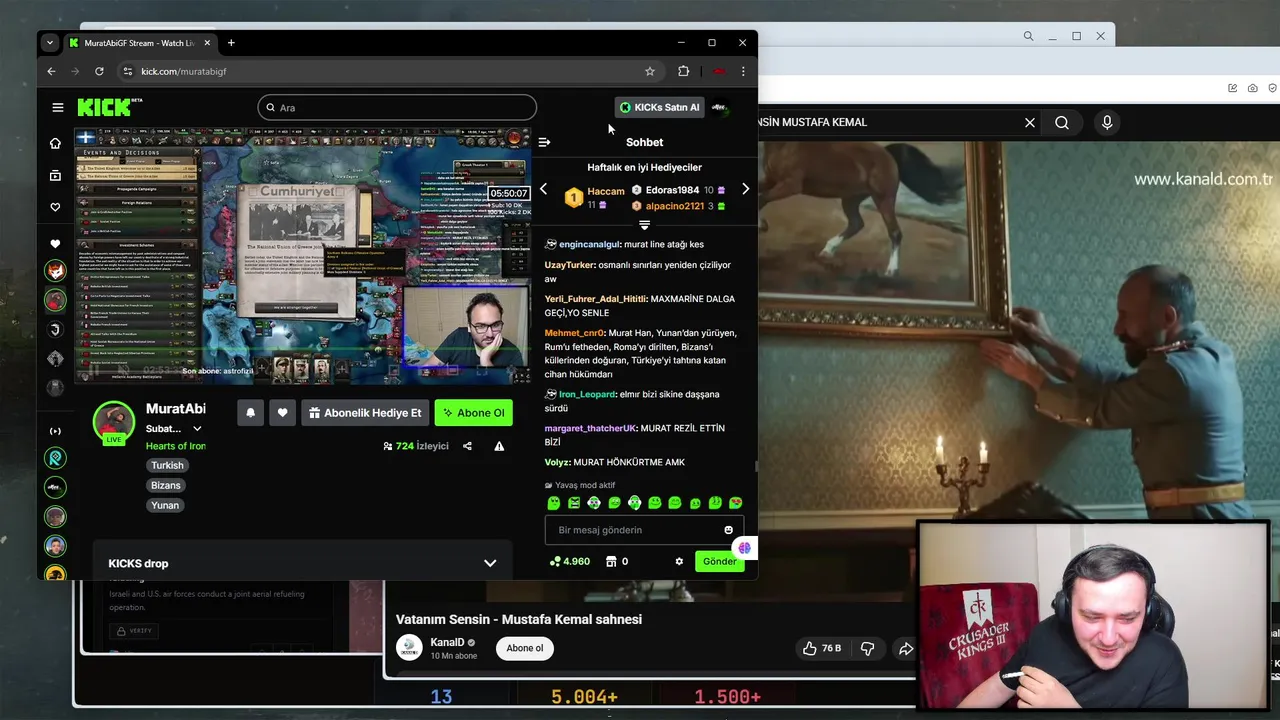Open the Browse icon in the Kick sidebar

coord(55,175)
